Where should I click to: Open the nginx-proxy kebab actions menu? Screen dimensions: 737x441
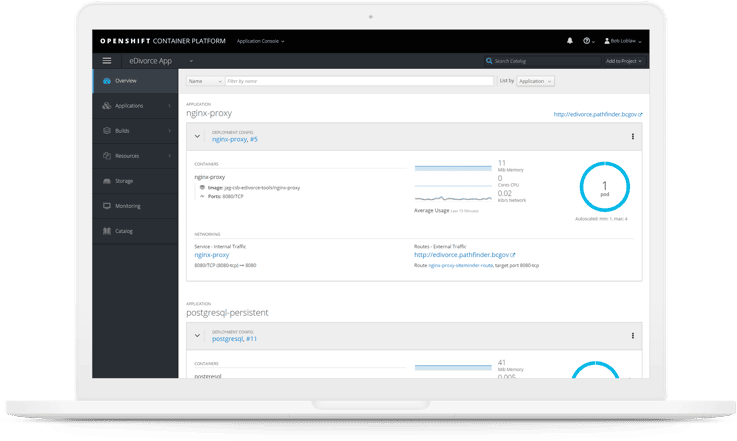[633, 136]
